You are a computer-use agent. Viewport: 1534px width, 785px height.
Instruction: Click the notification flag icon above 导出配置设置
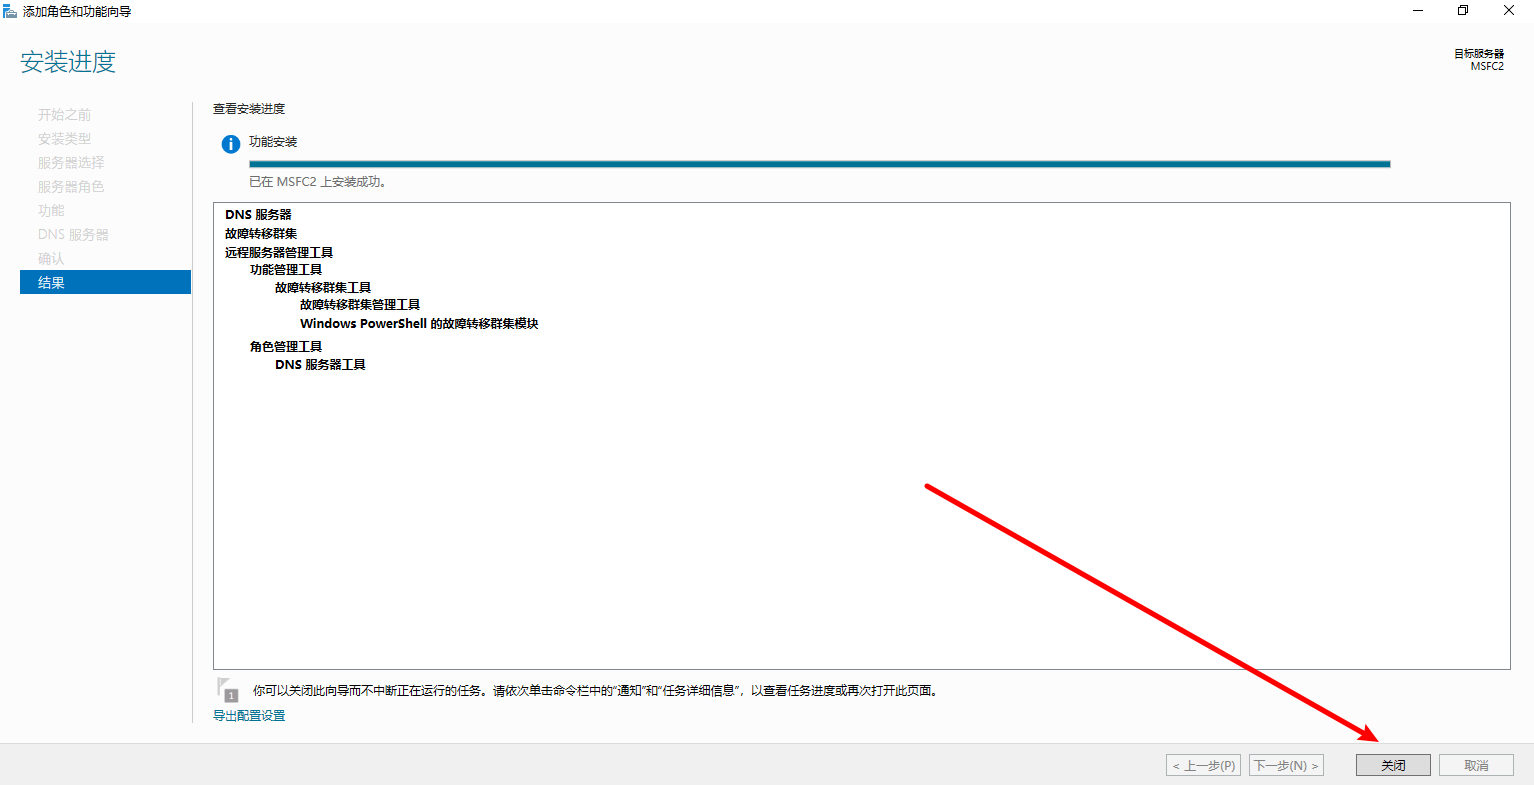tap(227, 689)
